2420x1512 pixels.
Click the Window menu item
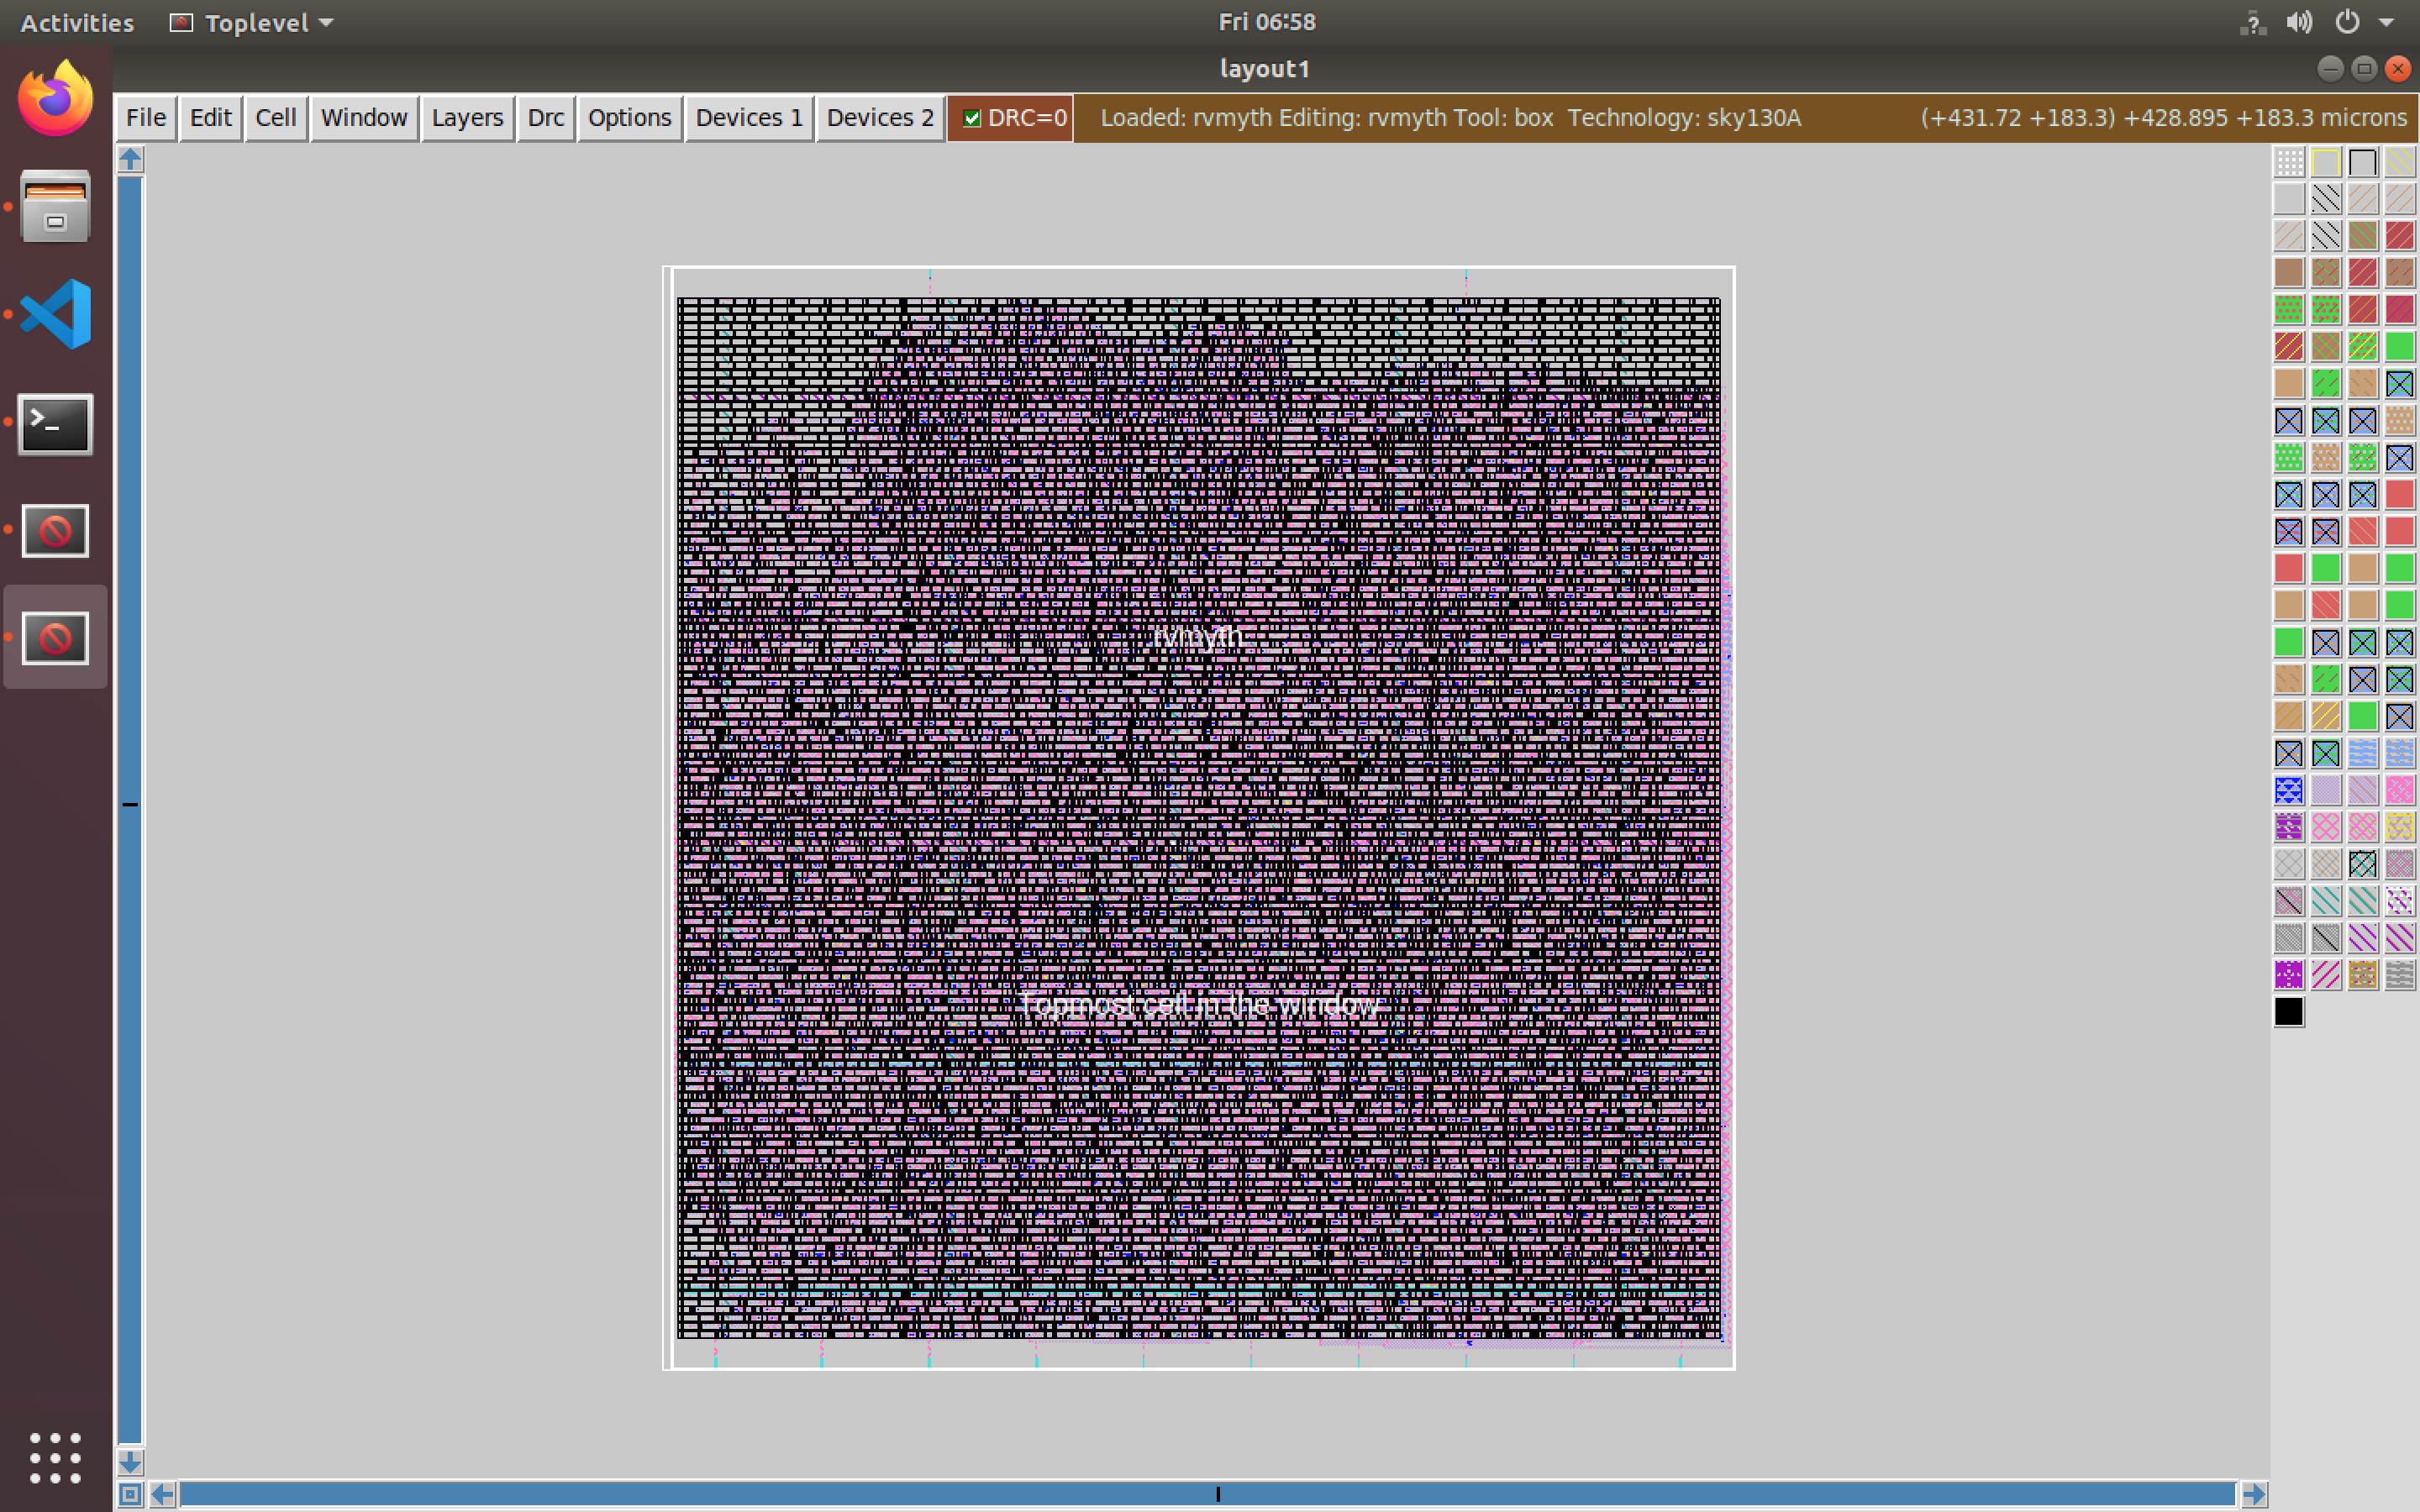click(362, 117)
